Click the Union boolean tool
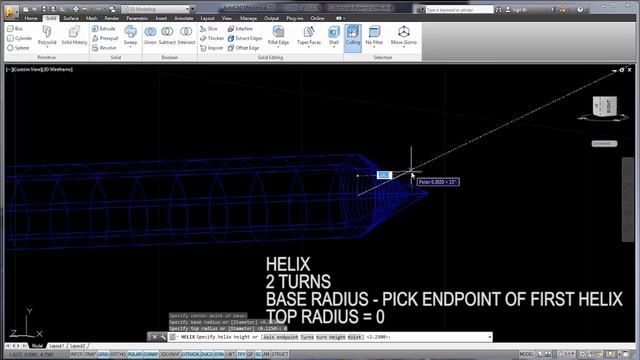The image size is (640, 360). tap(150, 34)
